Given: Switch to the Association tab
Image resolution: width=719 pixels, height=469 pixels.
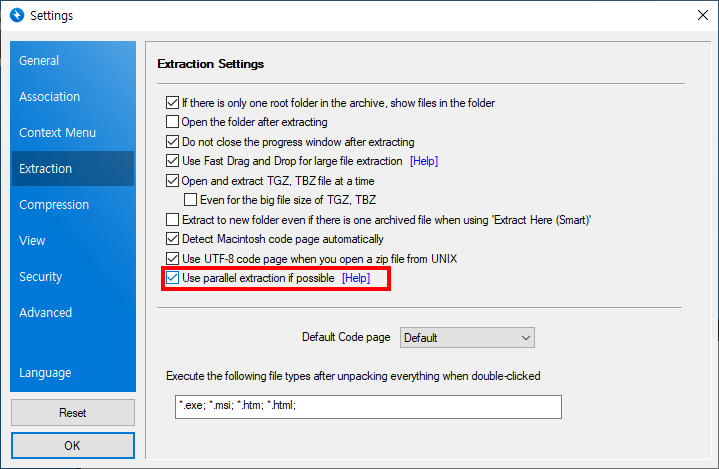Looking at the screenshot, I should [x=50, y=97].
